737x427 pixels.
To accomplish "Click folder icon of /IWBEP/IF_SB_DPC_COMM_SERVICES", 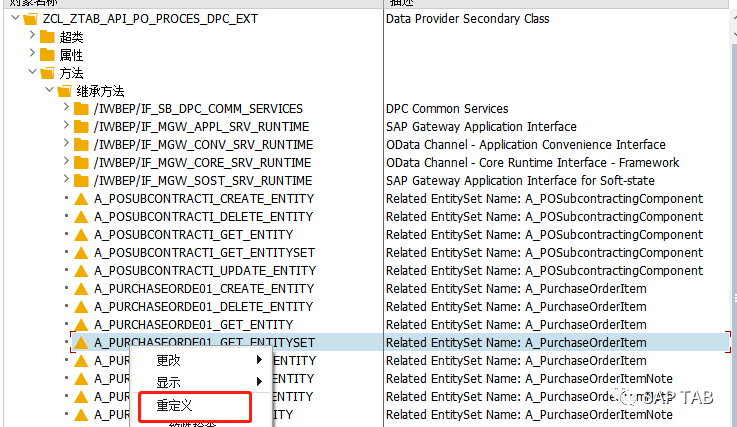I will (x=81, y=109).
